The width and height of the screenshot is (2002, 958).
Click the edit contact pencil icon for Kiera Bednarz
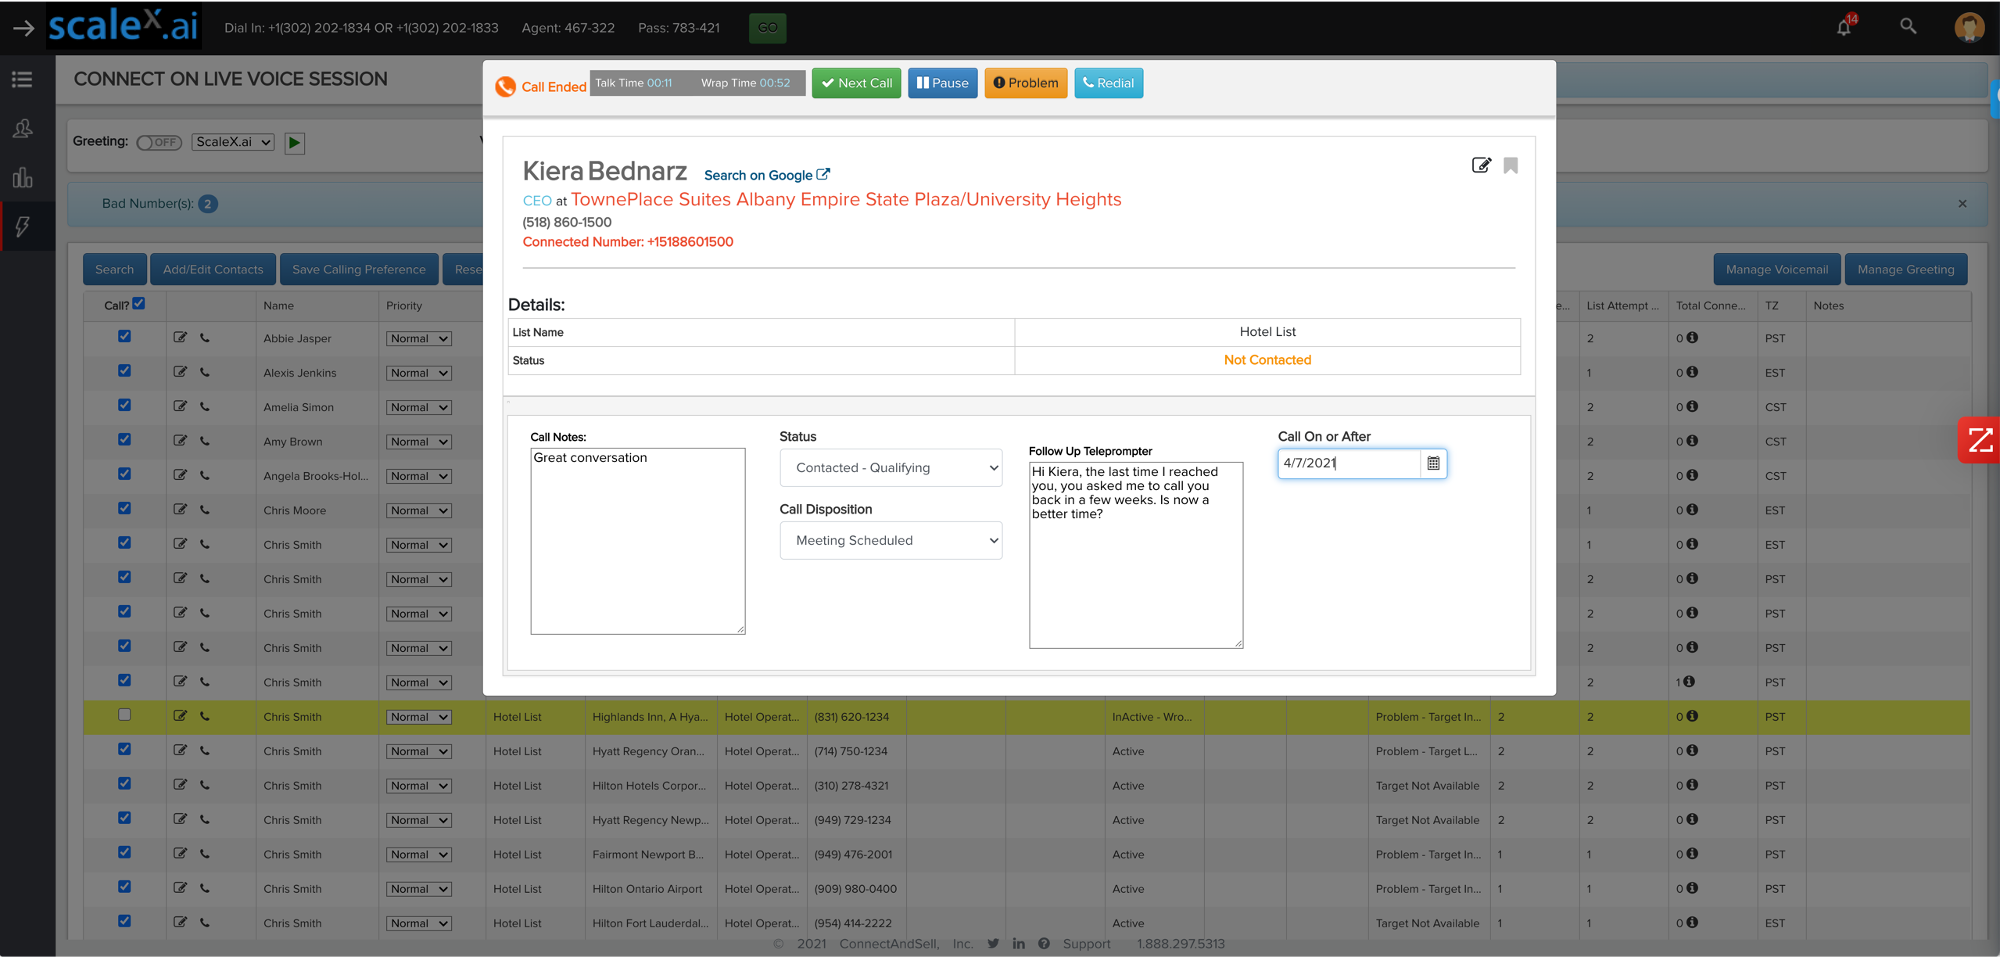coord(1481,165)
